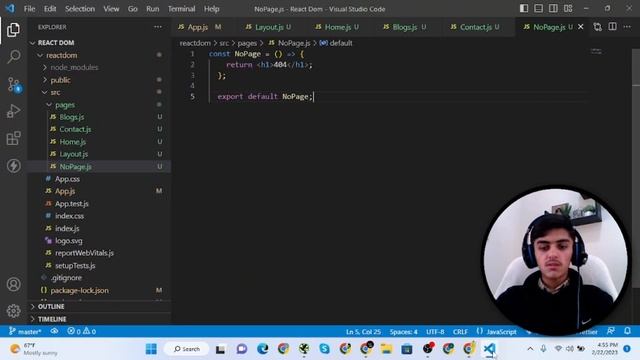Click Spaces: 4 indentation in status bar
Viewport: 640px width, 360px height.
(404, 331)
